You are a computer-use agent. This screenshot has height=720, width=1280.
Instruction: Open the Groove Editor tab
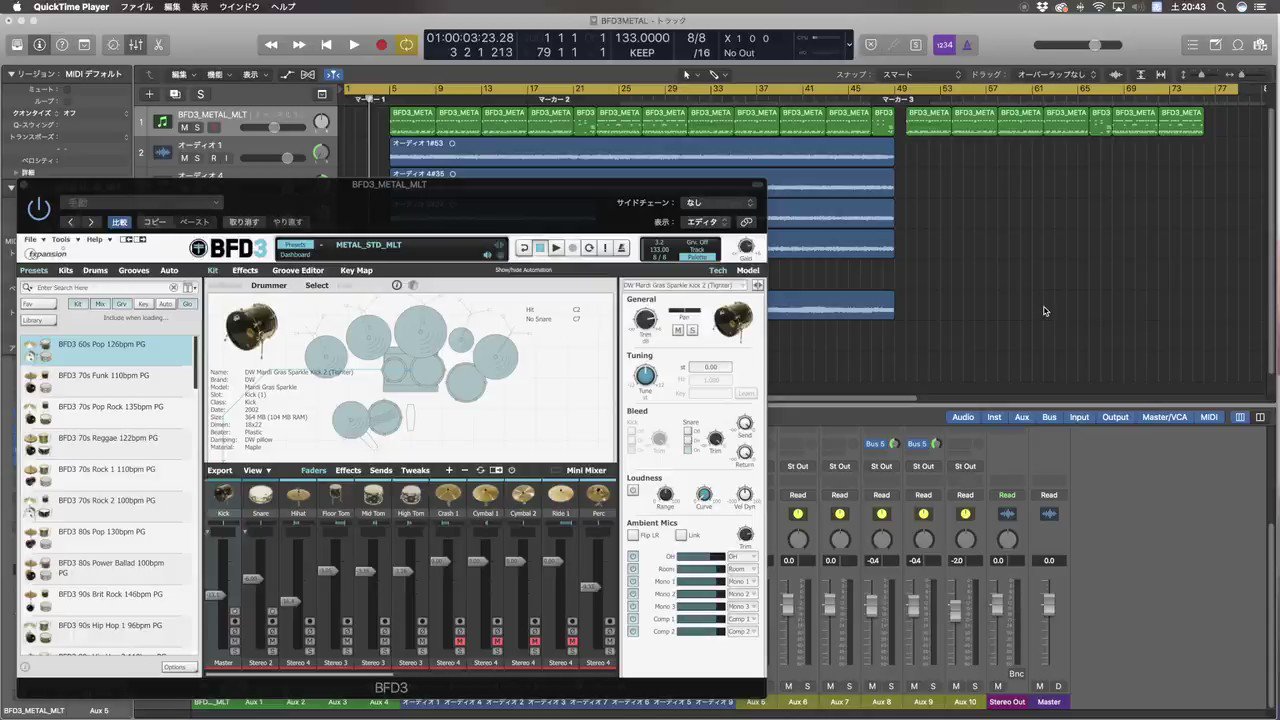point(298,270)
